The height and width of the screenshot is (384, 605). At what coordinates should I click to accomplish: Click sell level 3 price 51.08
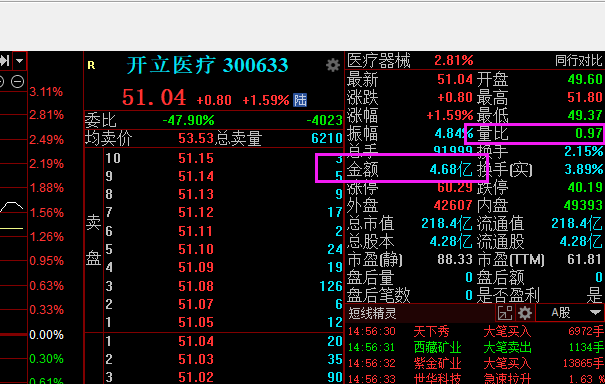click(x=196, y=286)
